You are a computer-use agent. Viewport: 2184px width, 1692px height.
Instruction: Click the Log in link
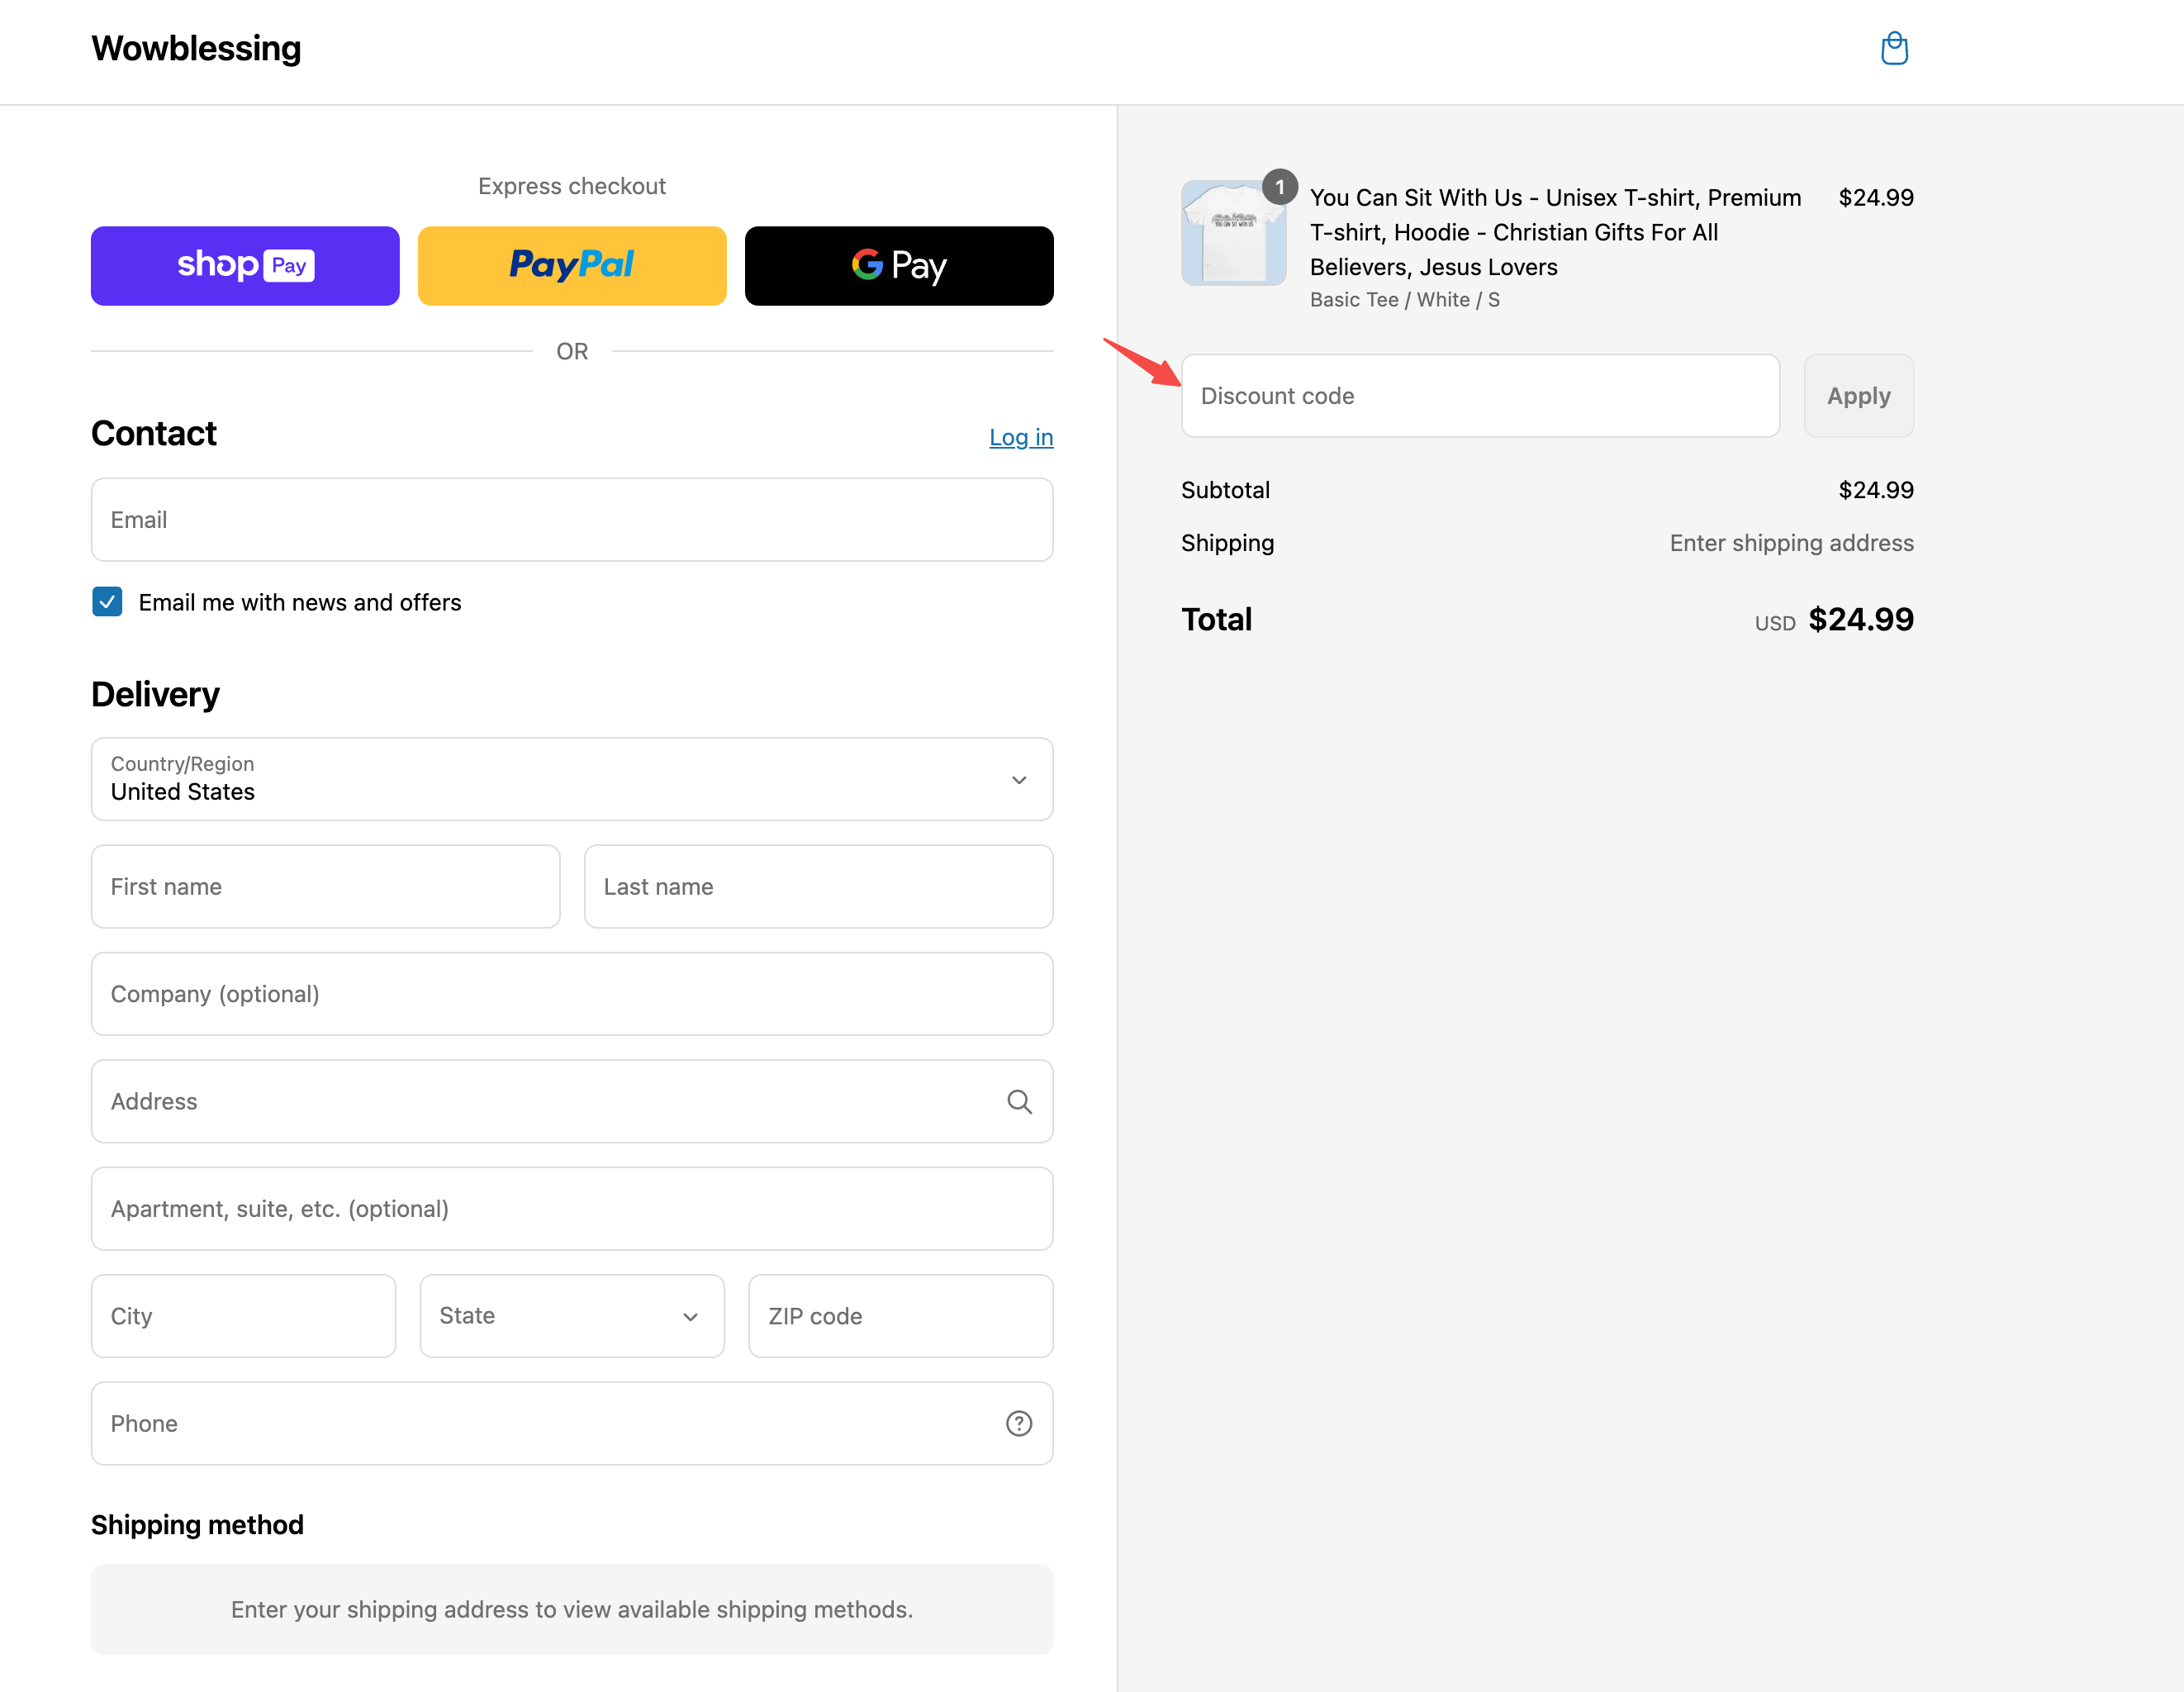[1020, 437]
